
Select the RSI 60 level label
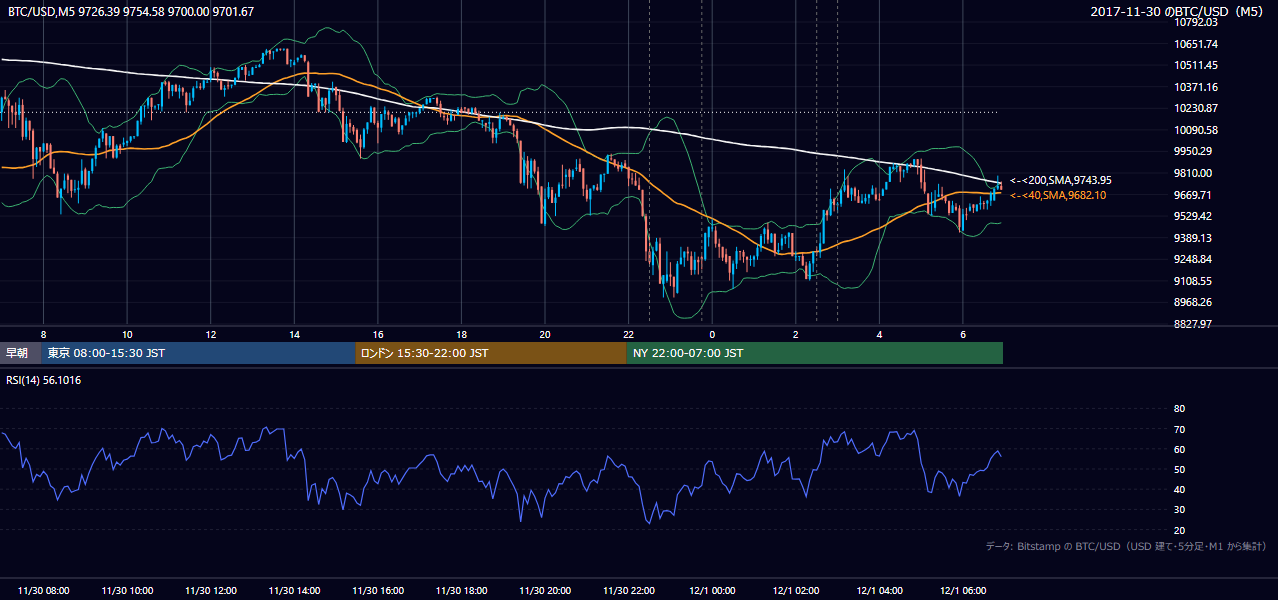point(1179,449)
